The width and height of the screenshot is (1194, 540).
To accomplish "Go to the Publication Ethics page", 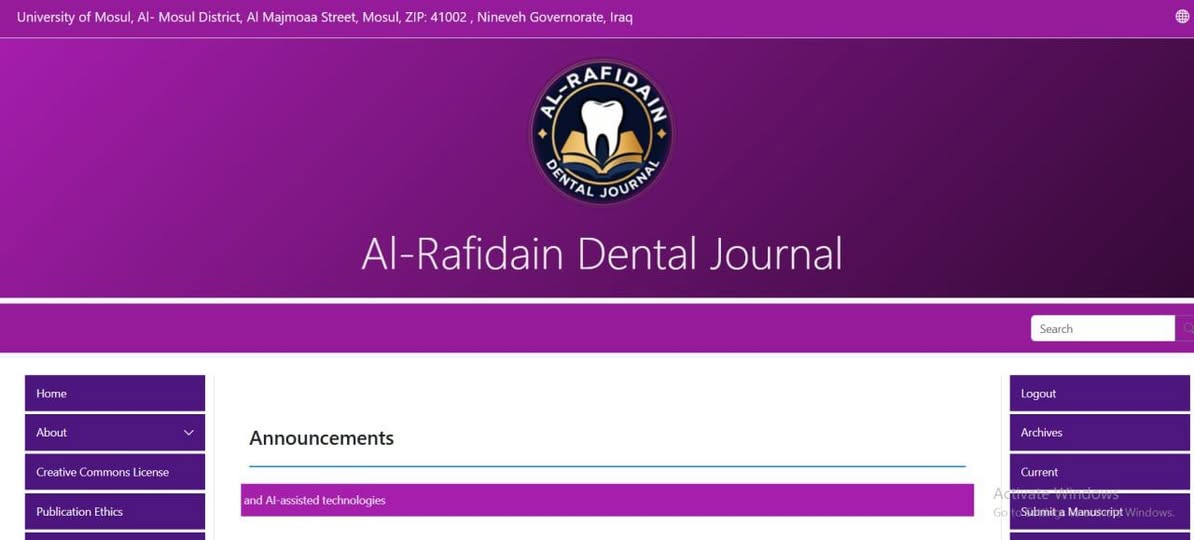I will pos(114,511).
